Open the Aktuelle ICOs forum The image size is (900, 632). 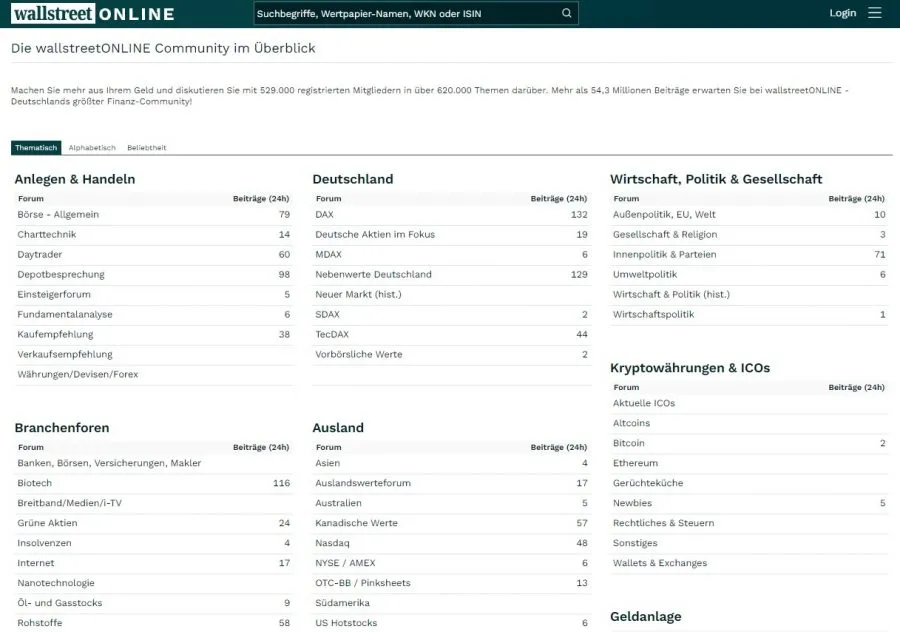tap(643, 404)
